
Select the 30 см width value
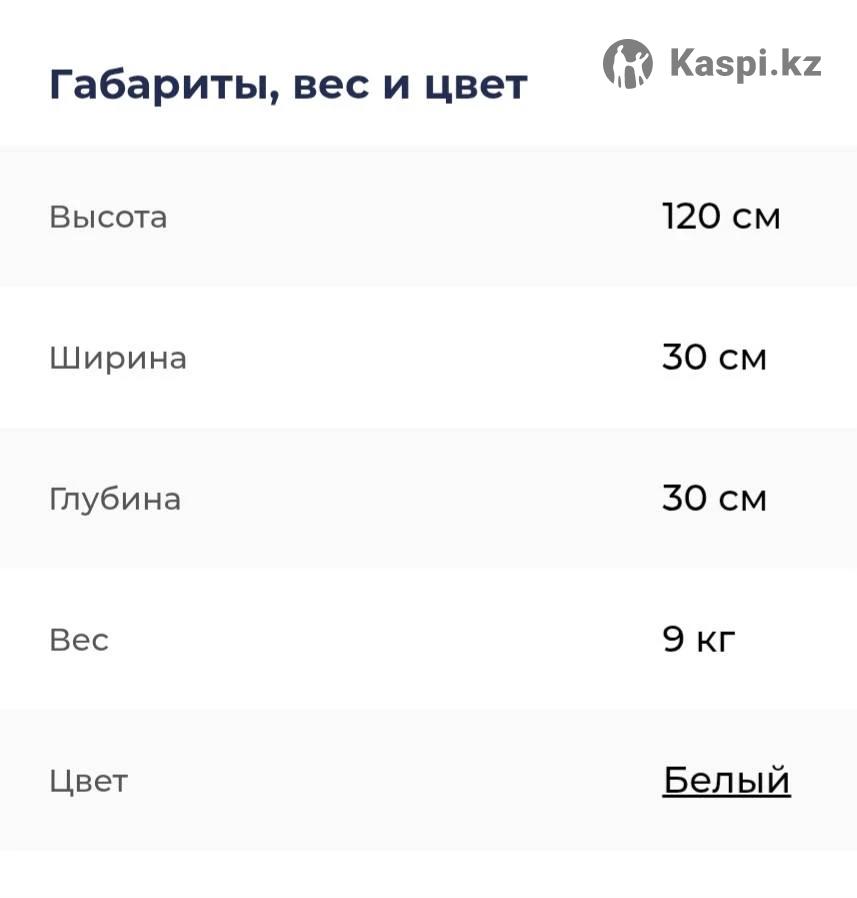coord(714,357)
